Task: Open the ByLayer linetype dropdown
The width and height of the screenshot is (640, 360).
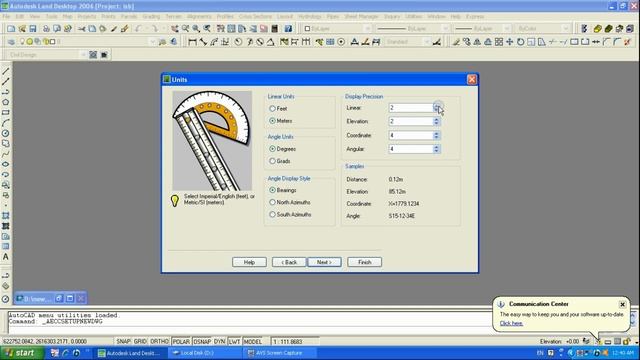Action: click(x=445, y=29)
